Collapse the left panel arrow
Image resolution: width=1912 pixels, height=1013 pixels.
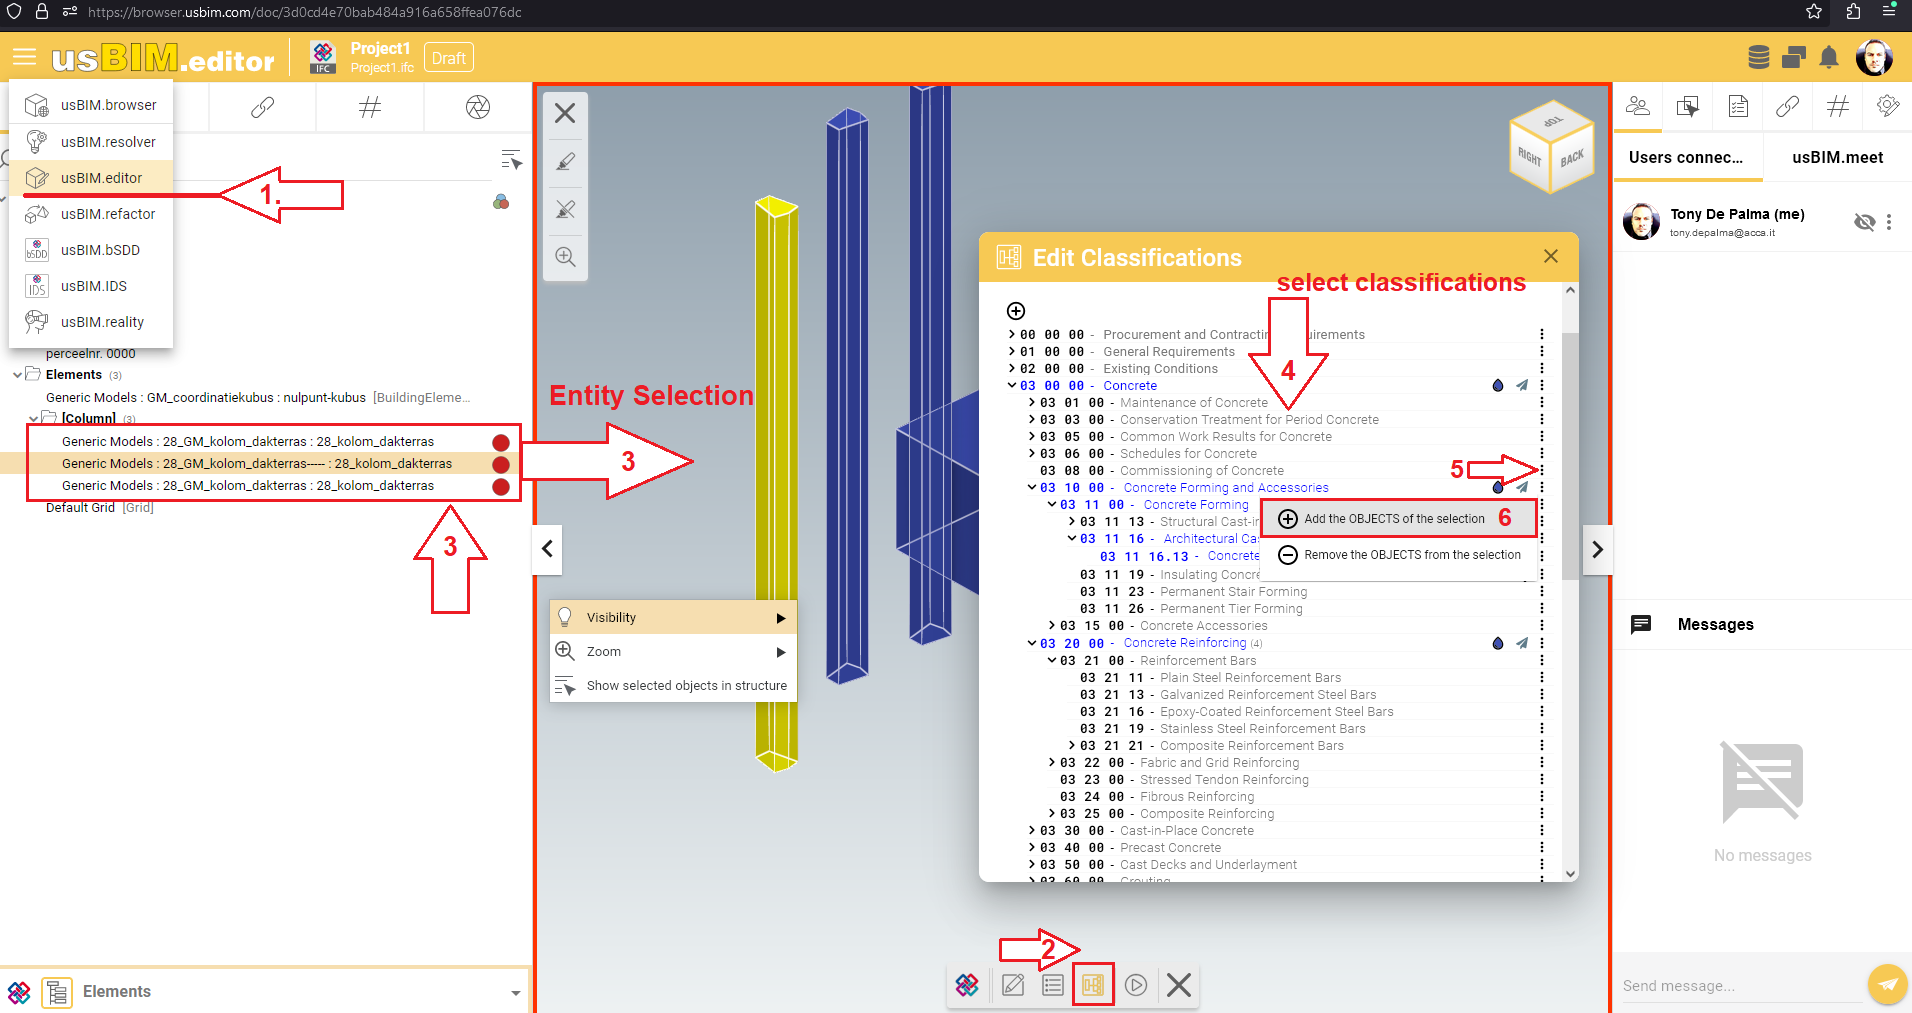tap(547, 549)
